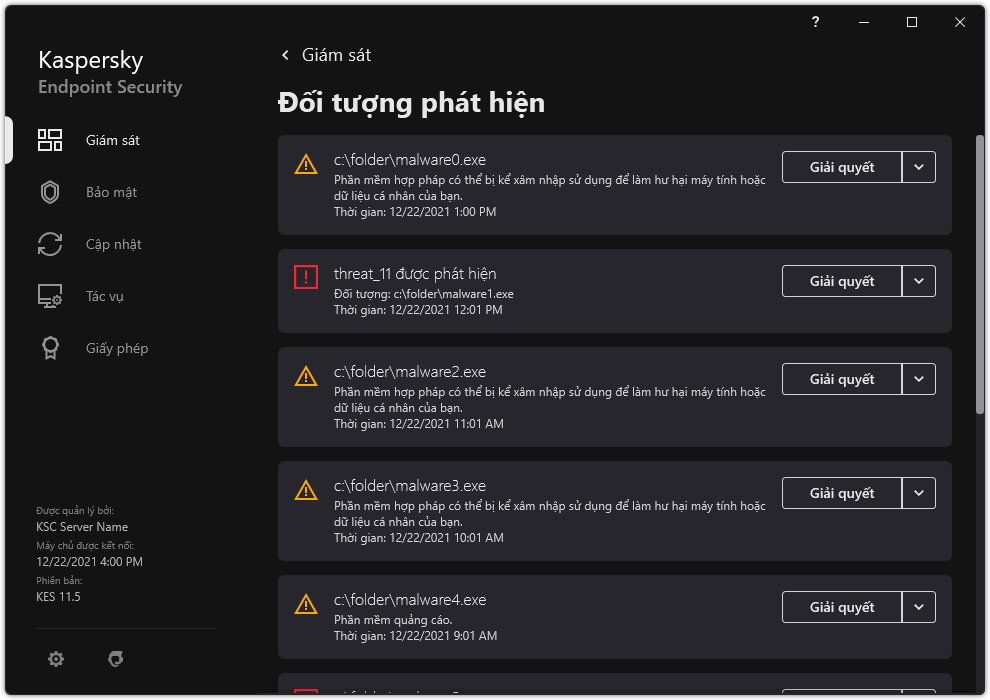Click the warning icon for malware0.exe

click(305, 165)
